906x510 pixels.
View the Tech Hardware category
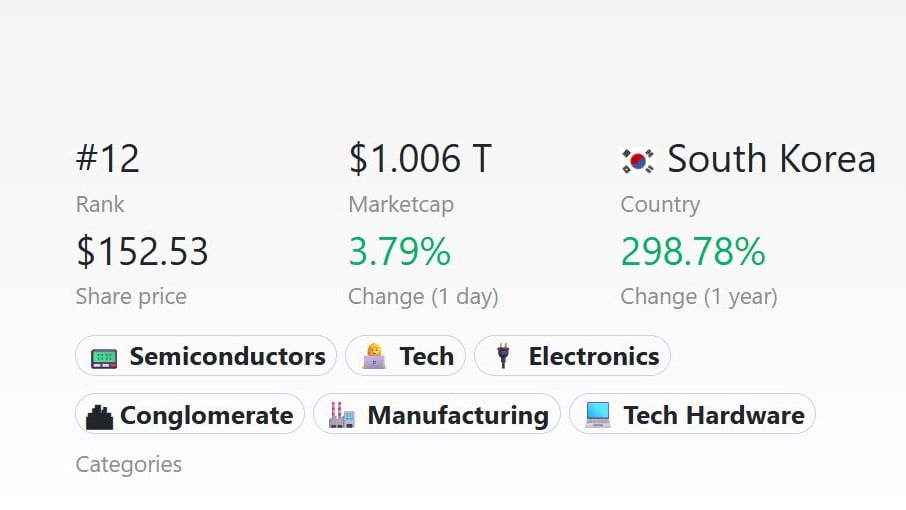(x=713, y=415)
